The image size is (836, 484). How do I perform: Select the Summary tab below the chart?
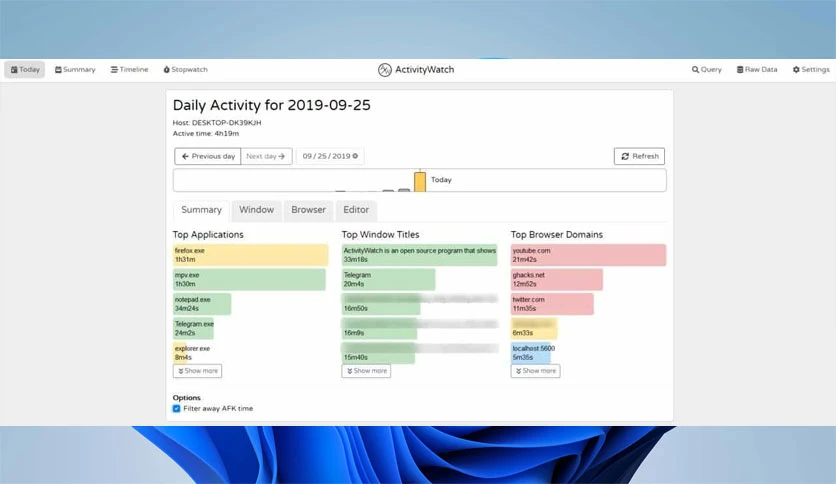pyautogui.click(x=202, y=210)
